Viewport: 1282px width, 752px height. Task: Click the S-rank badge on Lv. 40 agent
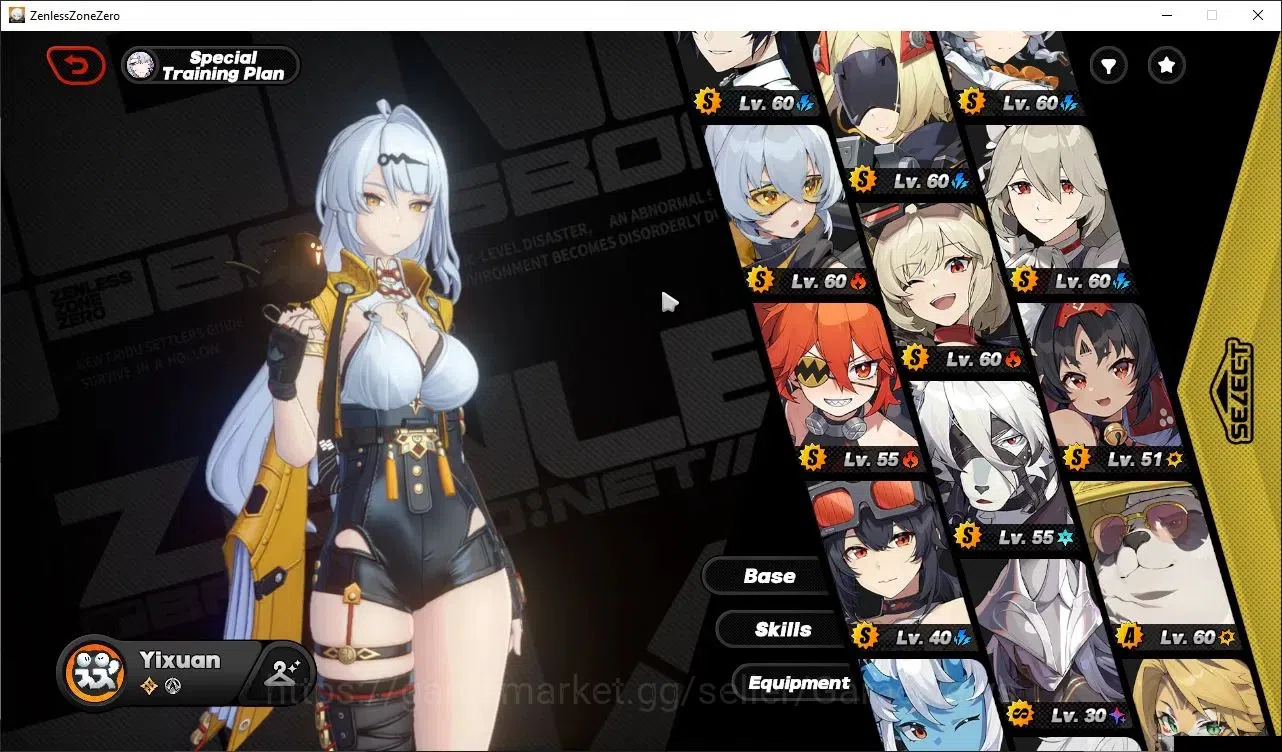tap(866, 637)
